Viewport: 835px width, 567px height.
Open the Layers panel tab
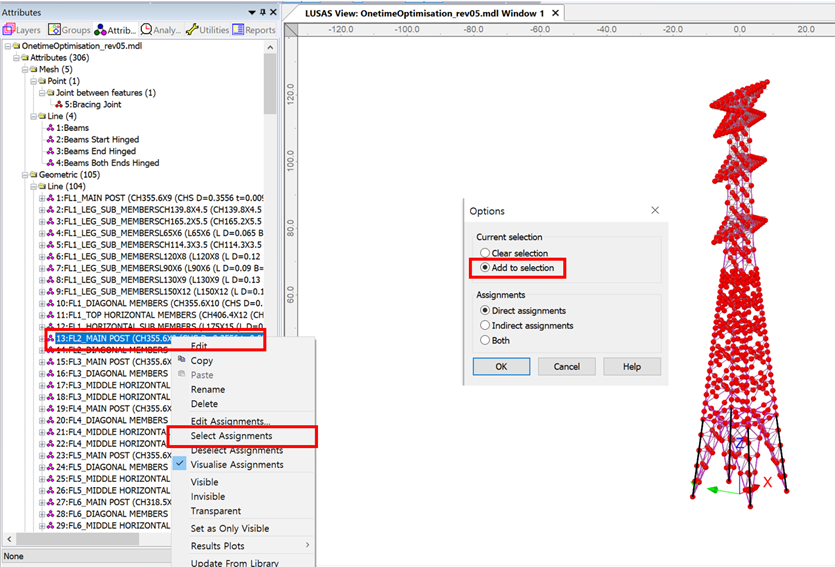22,30
